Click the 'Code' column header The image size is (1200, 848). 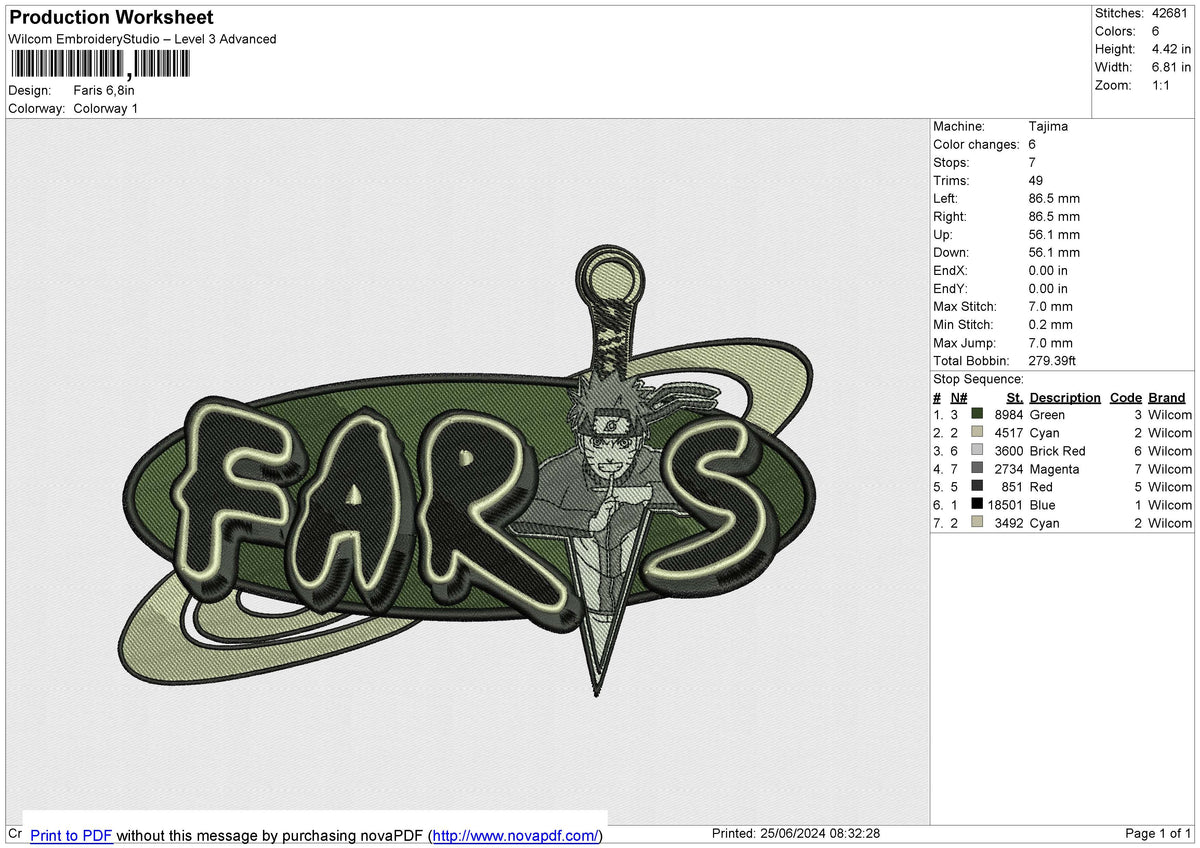pos(1126,398)
